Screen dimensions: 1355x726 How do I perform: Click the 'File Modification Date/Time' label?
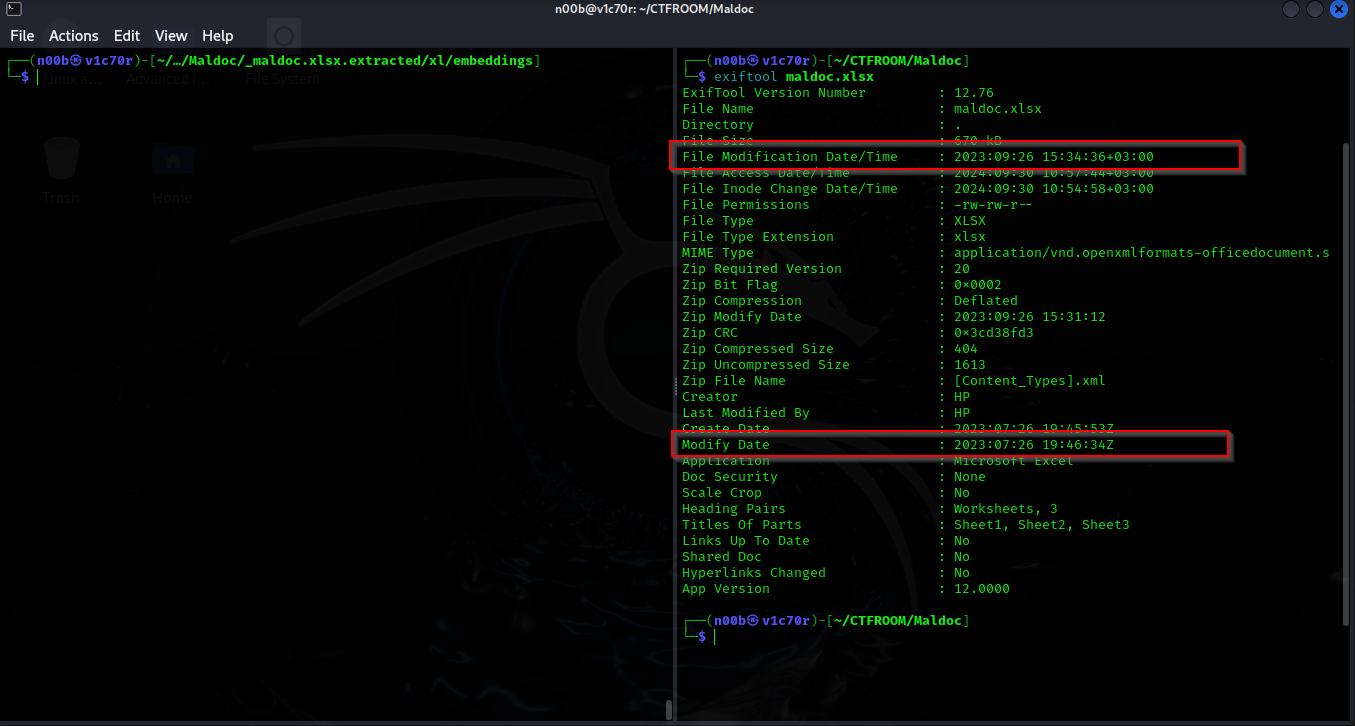point(790,157)
